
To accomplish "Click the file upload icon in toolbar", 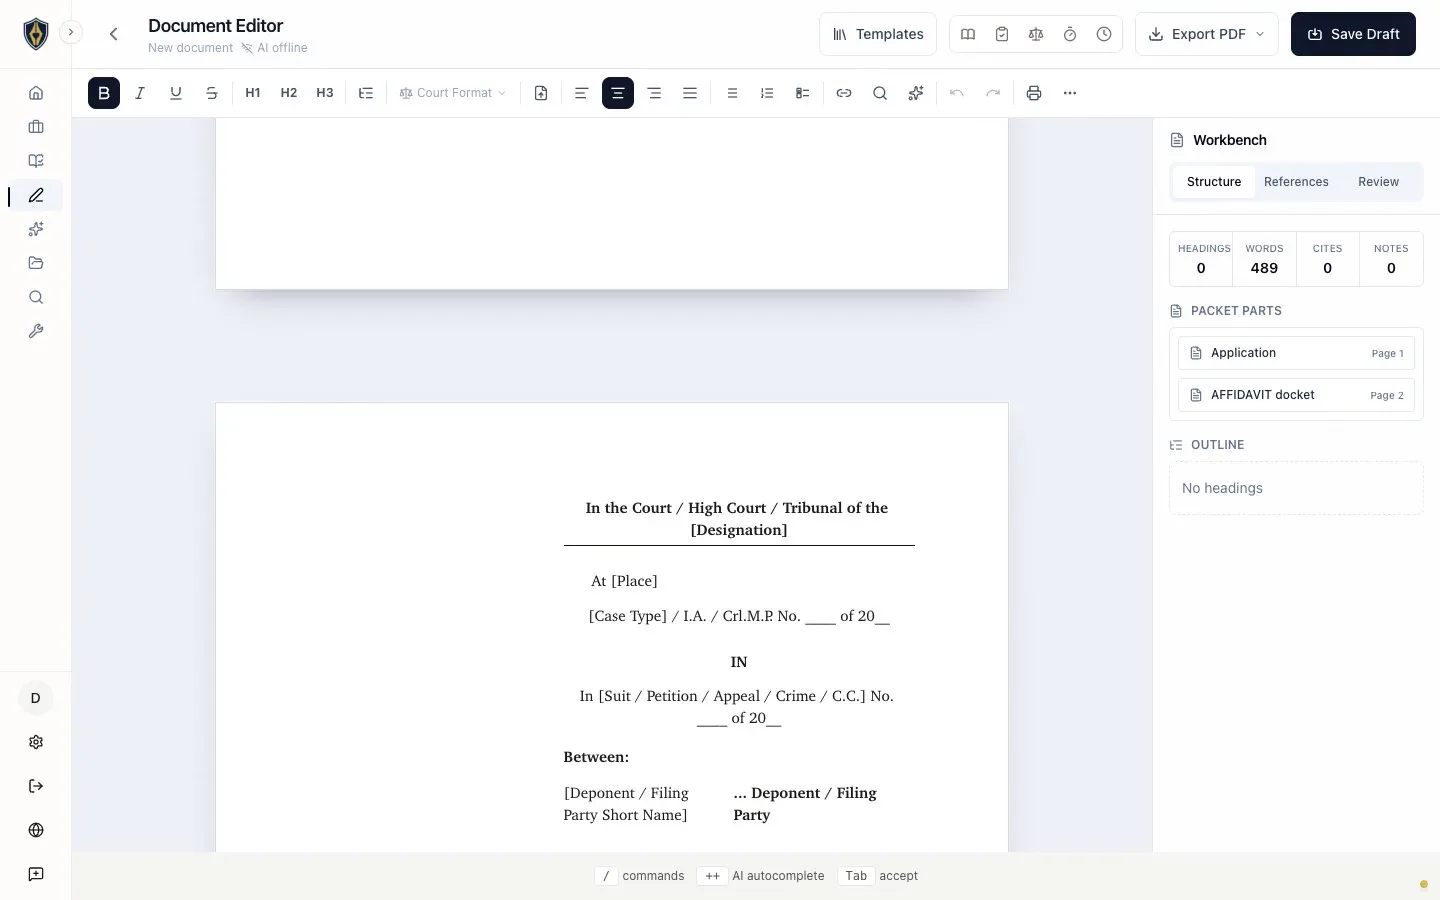I will (541, 93).
